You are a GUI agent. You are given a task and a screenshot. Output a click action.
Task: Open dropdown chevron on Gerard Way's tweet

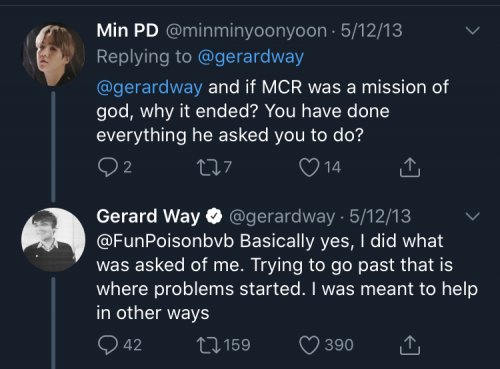tap(473, 216)
